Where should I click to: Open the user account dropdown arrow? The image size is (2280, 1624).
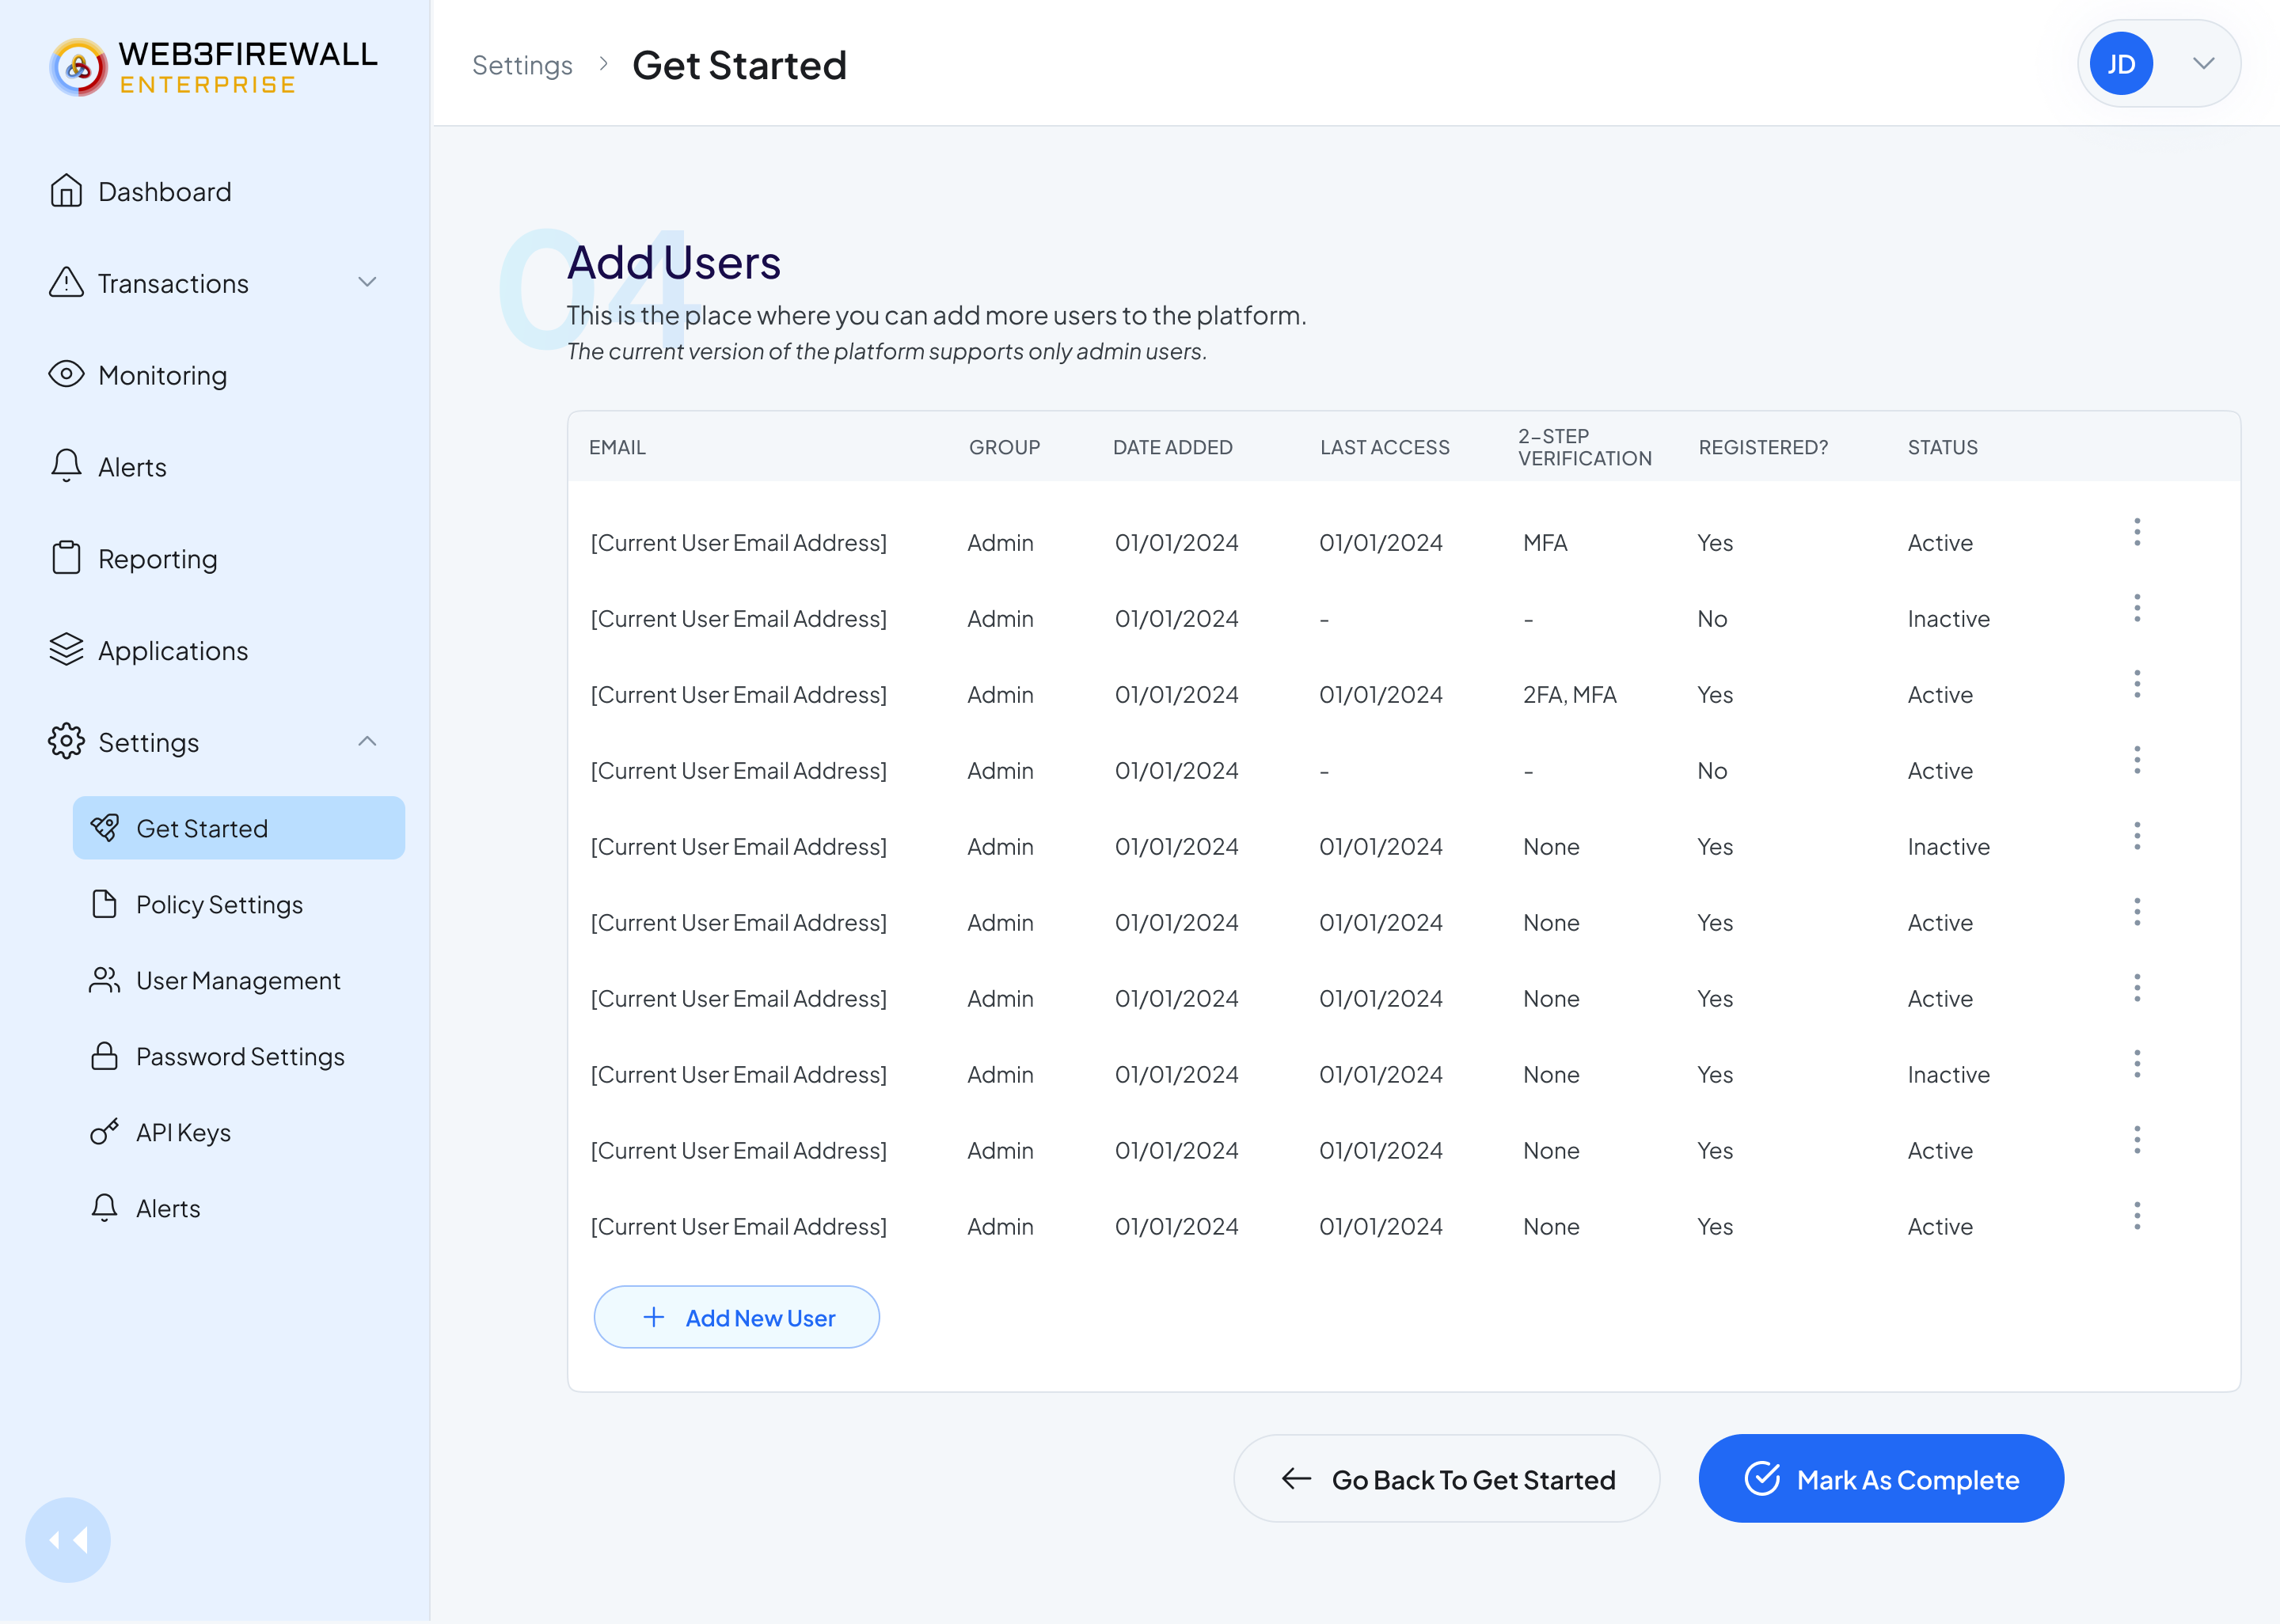2204,63
